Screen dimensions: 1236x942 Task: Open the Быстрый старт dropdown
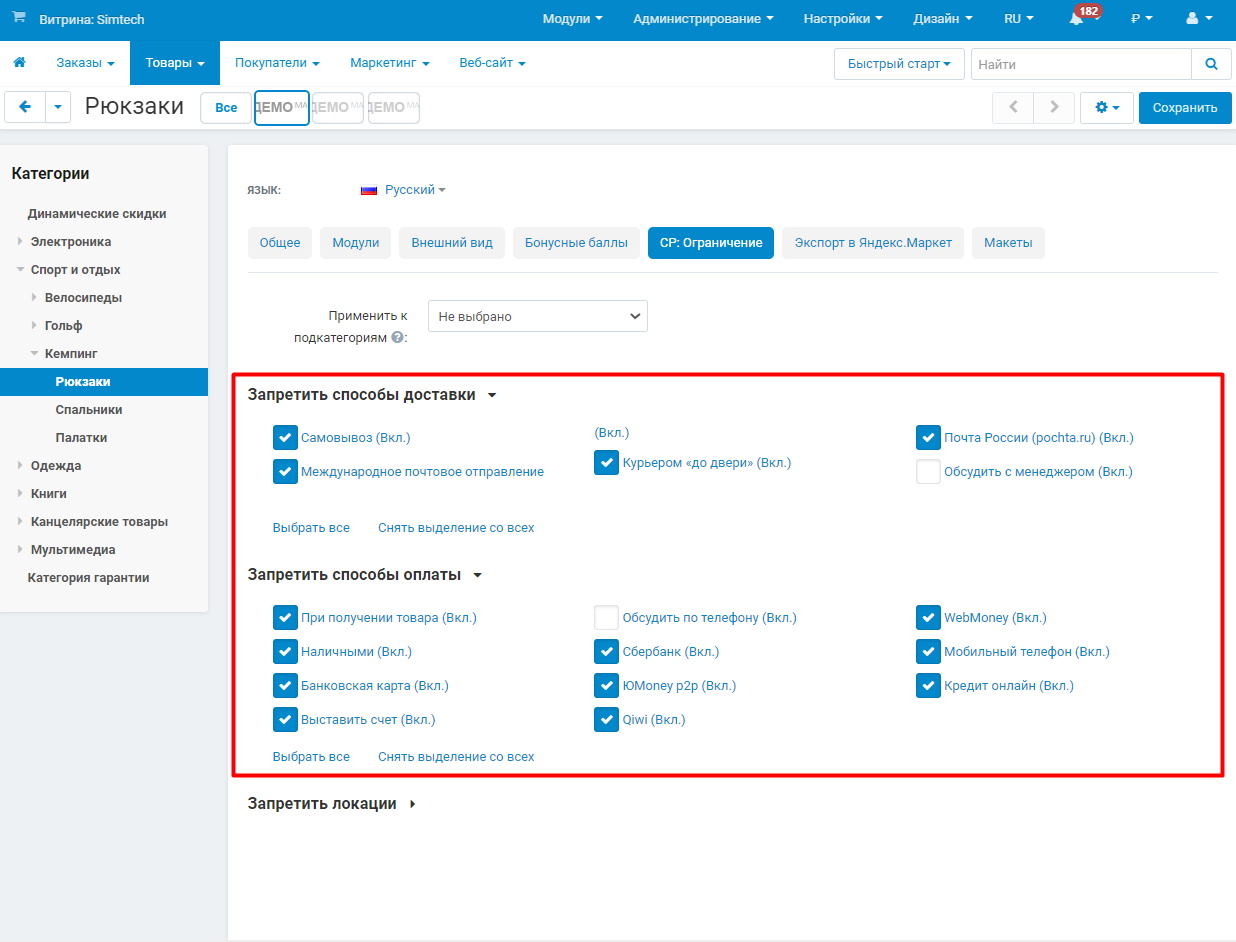coord(899,64)
